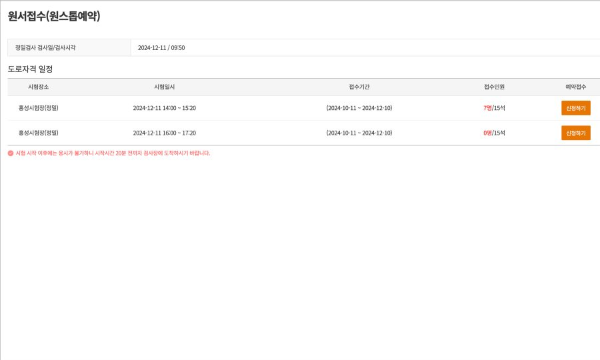Click the 7명/15석 applicant count
Screen dimensions: 600x360
[494, 108]
